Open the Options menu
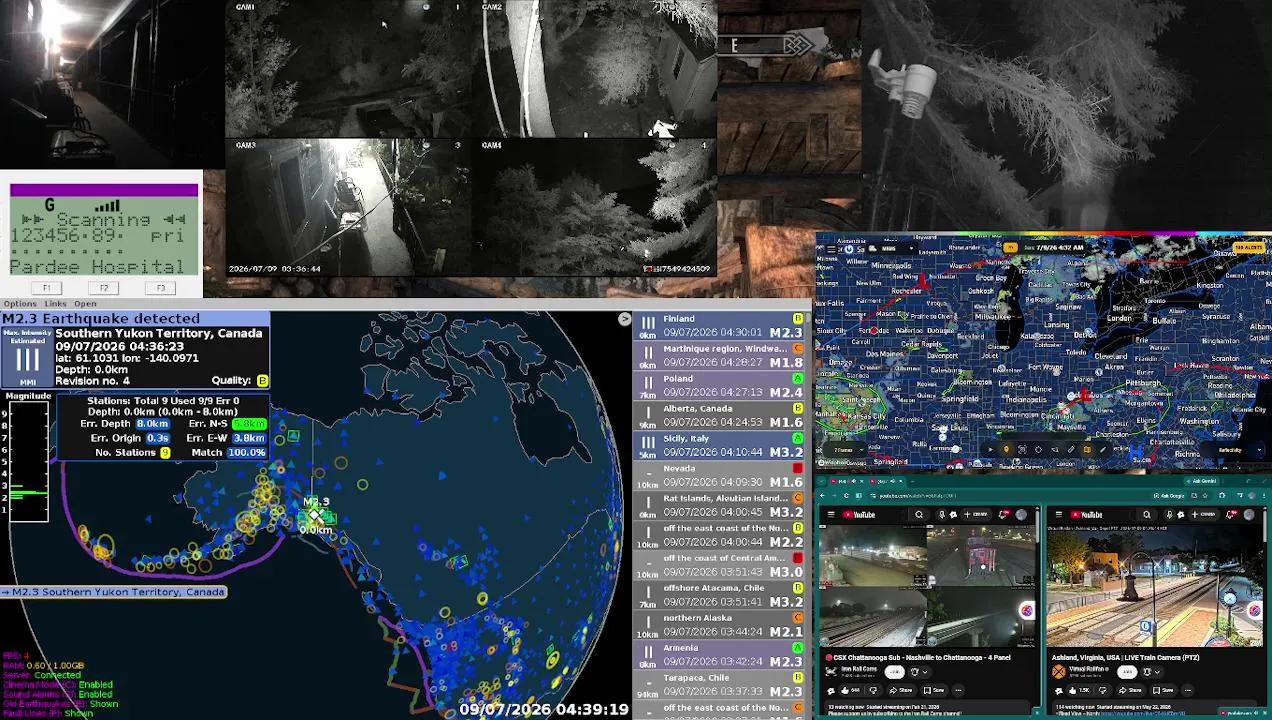The image size is (1272, 720). coord(19,304)
